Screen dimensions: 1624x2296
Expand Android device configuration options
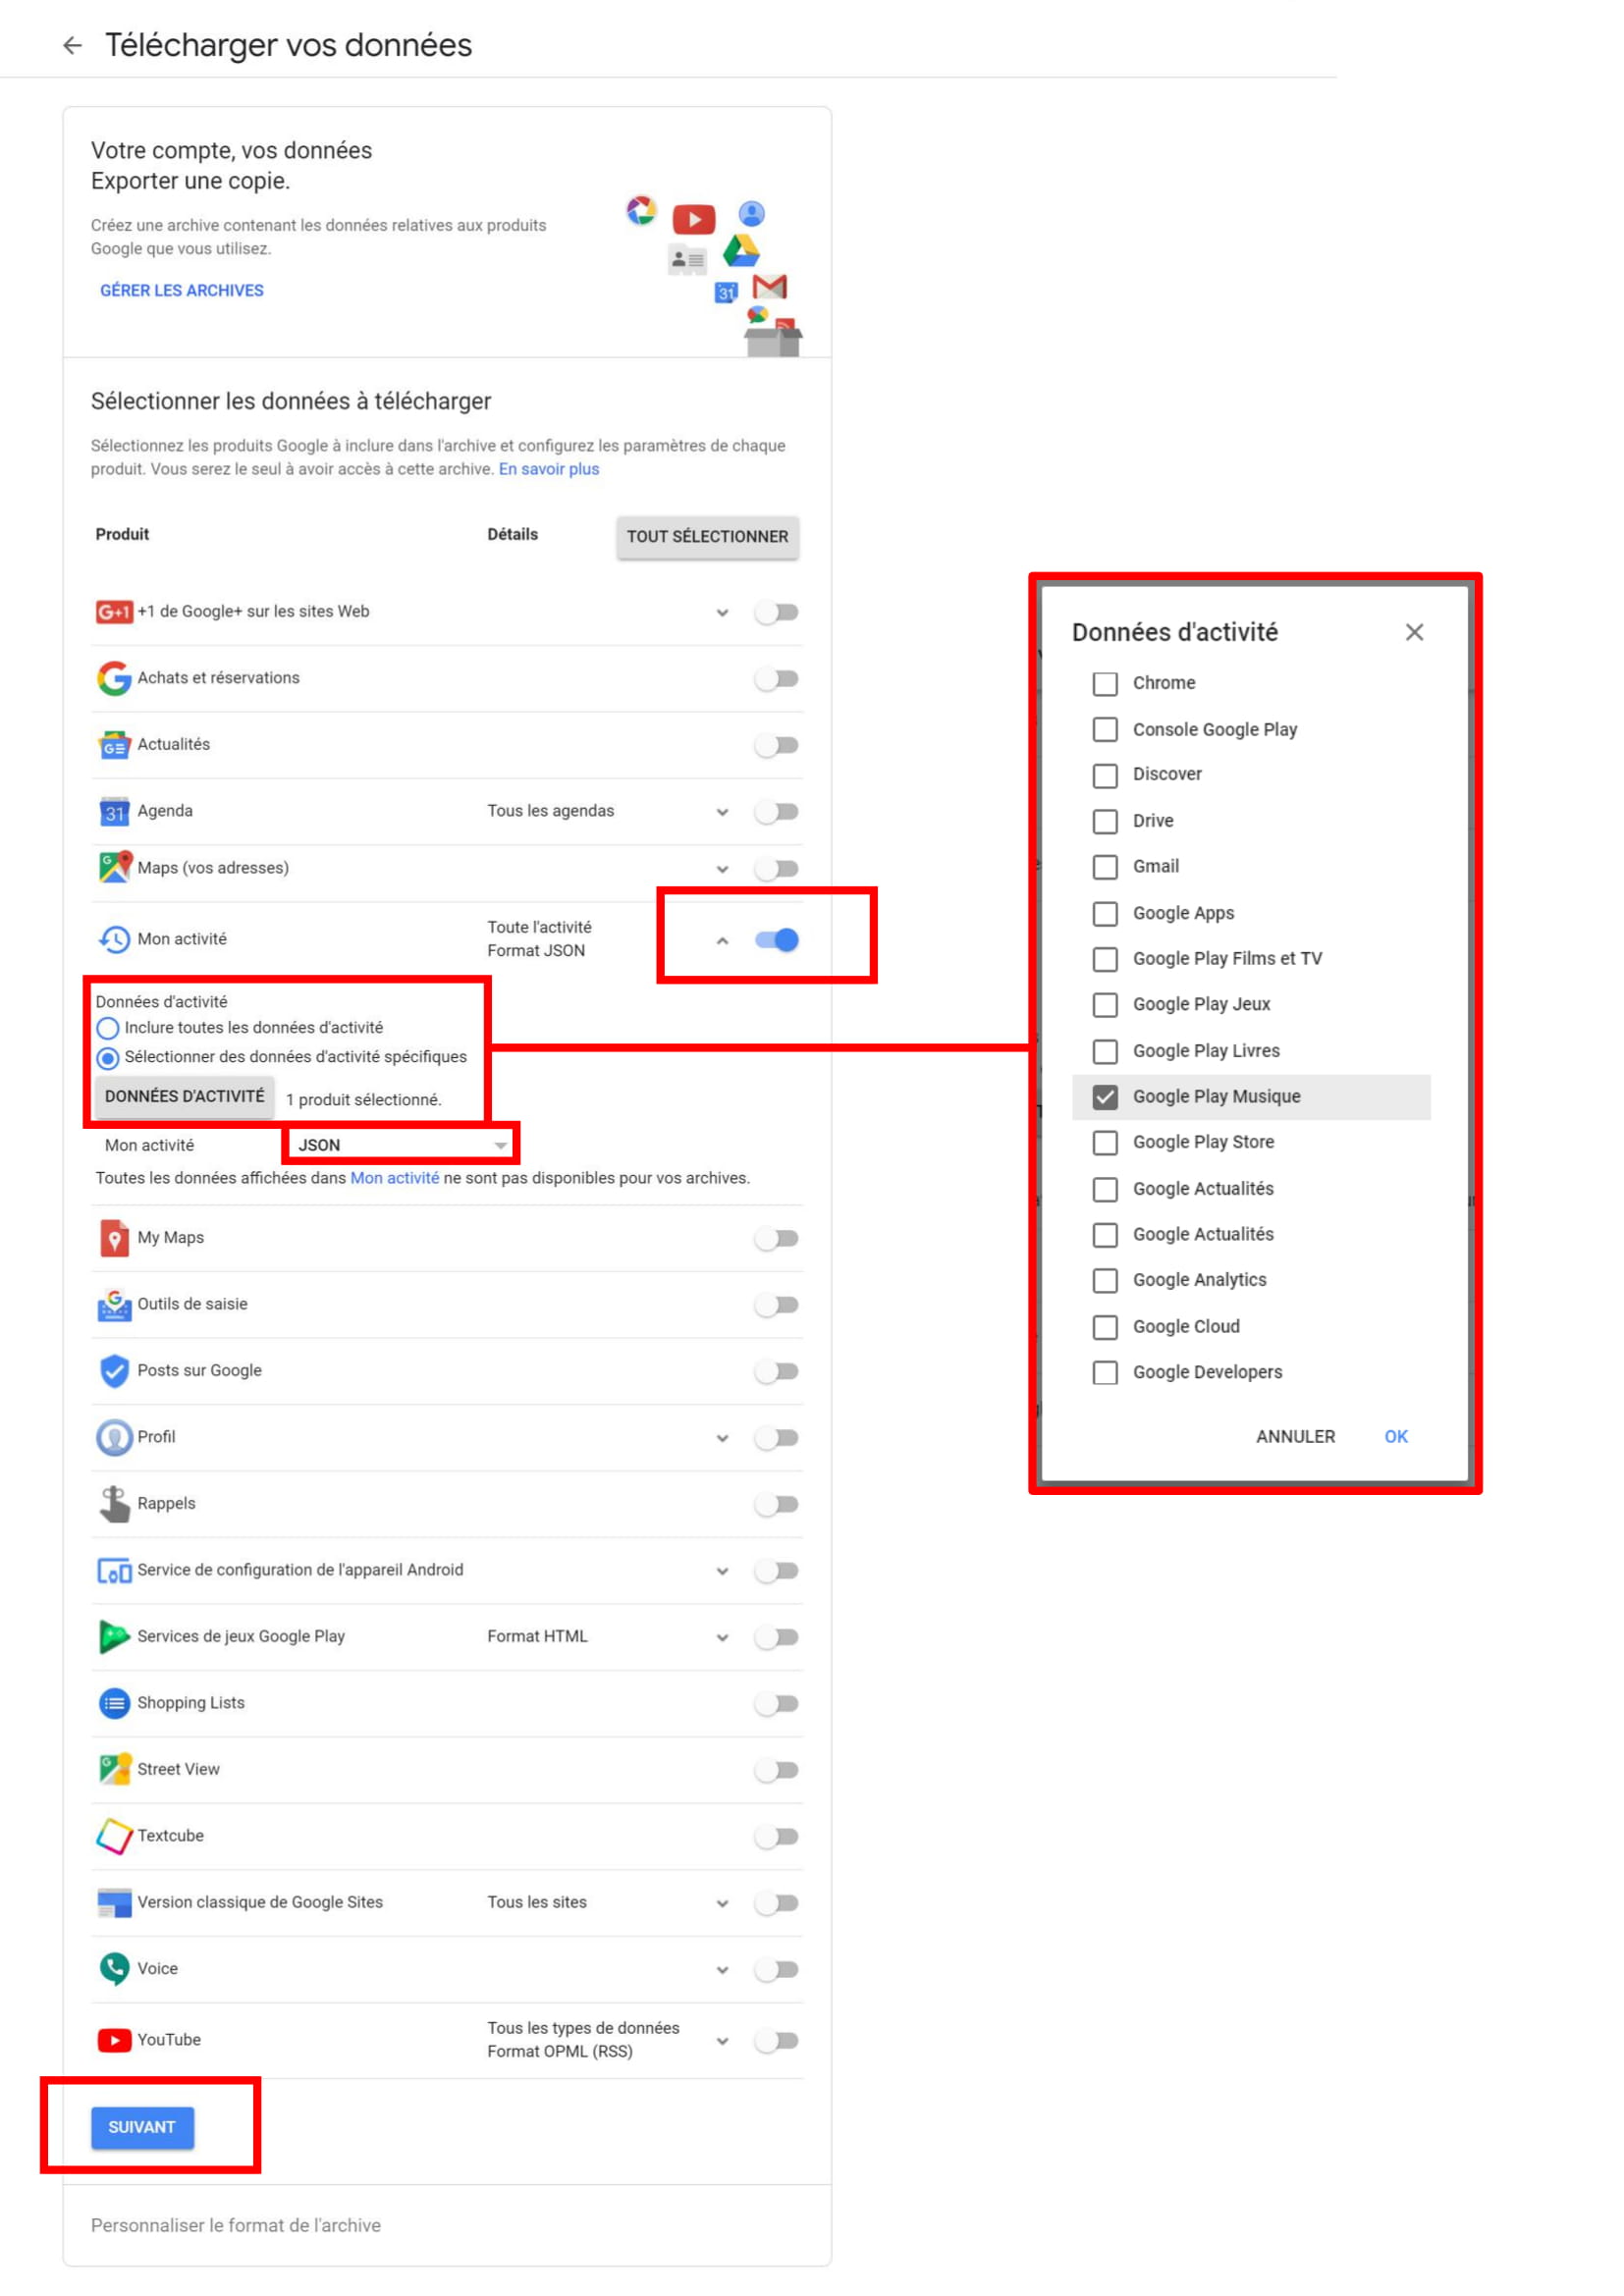tap(722, 1572)
